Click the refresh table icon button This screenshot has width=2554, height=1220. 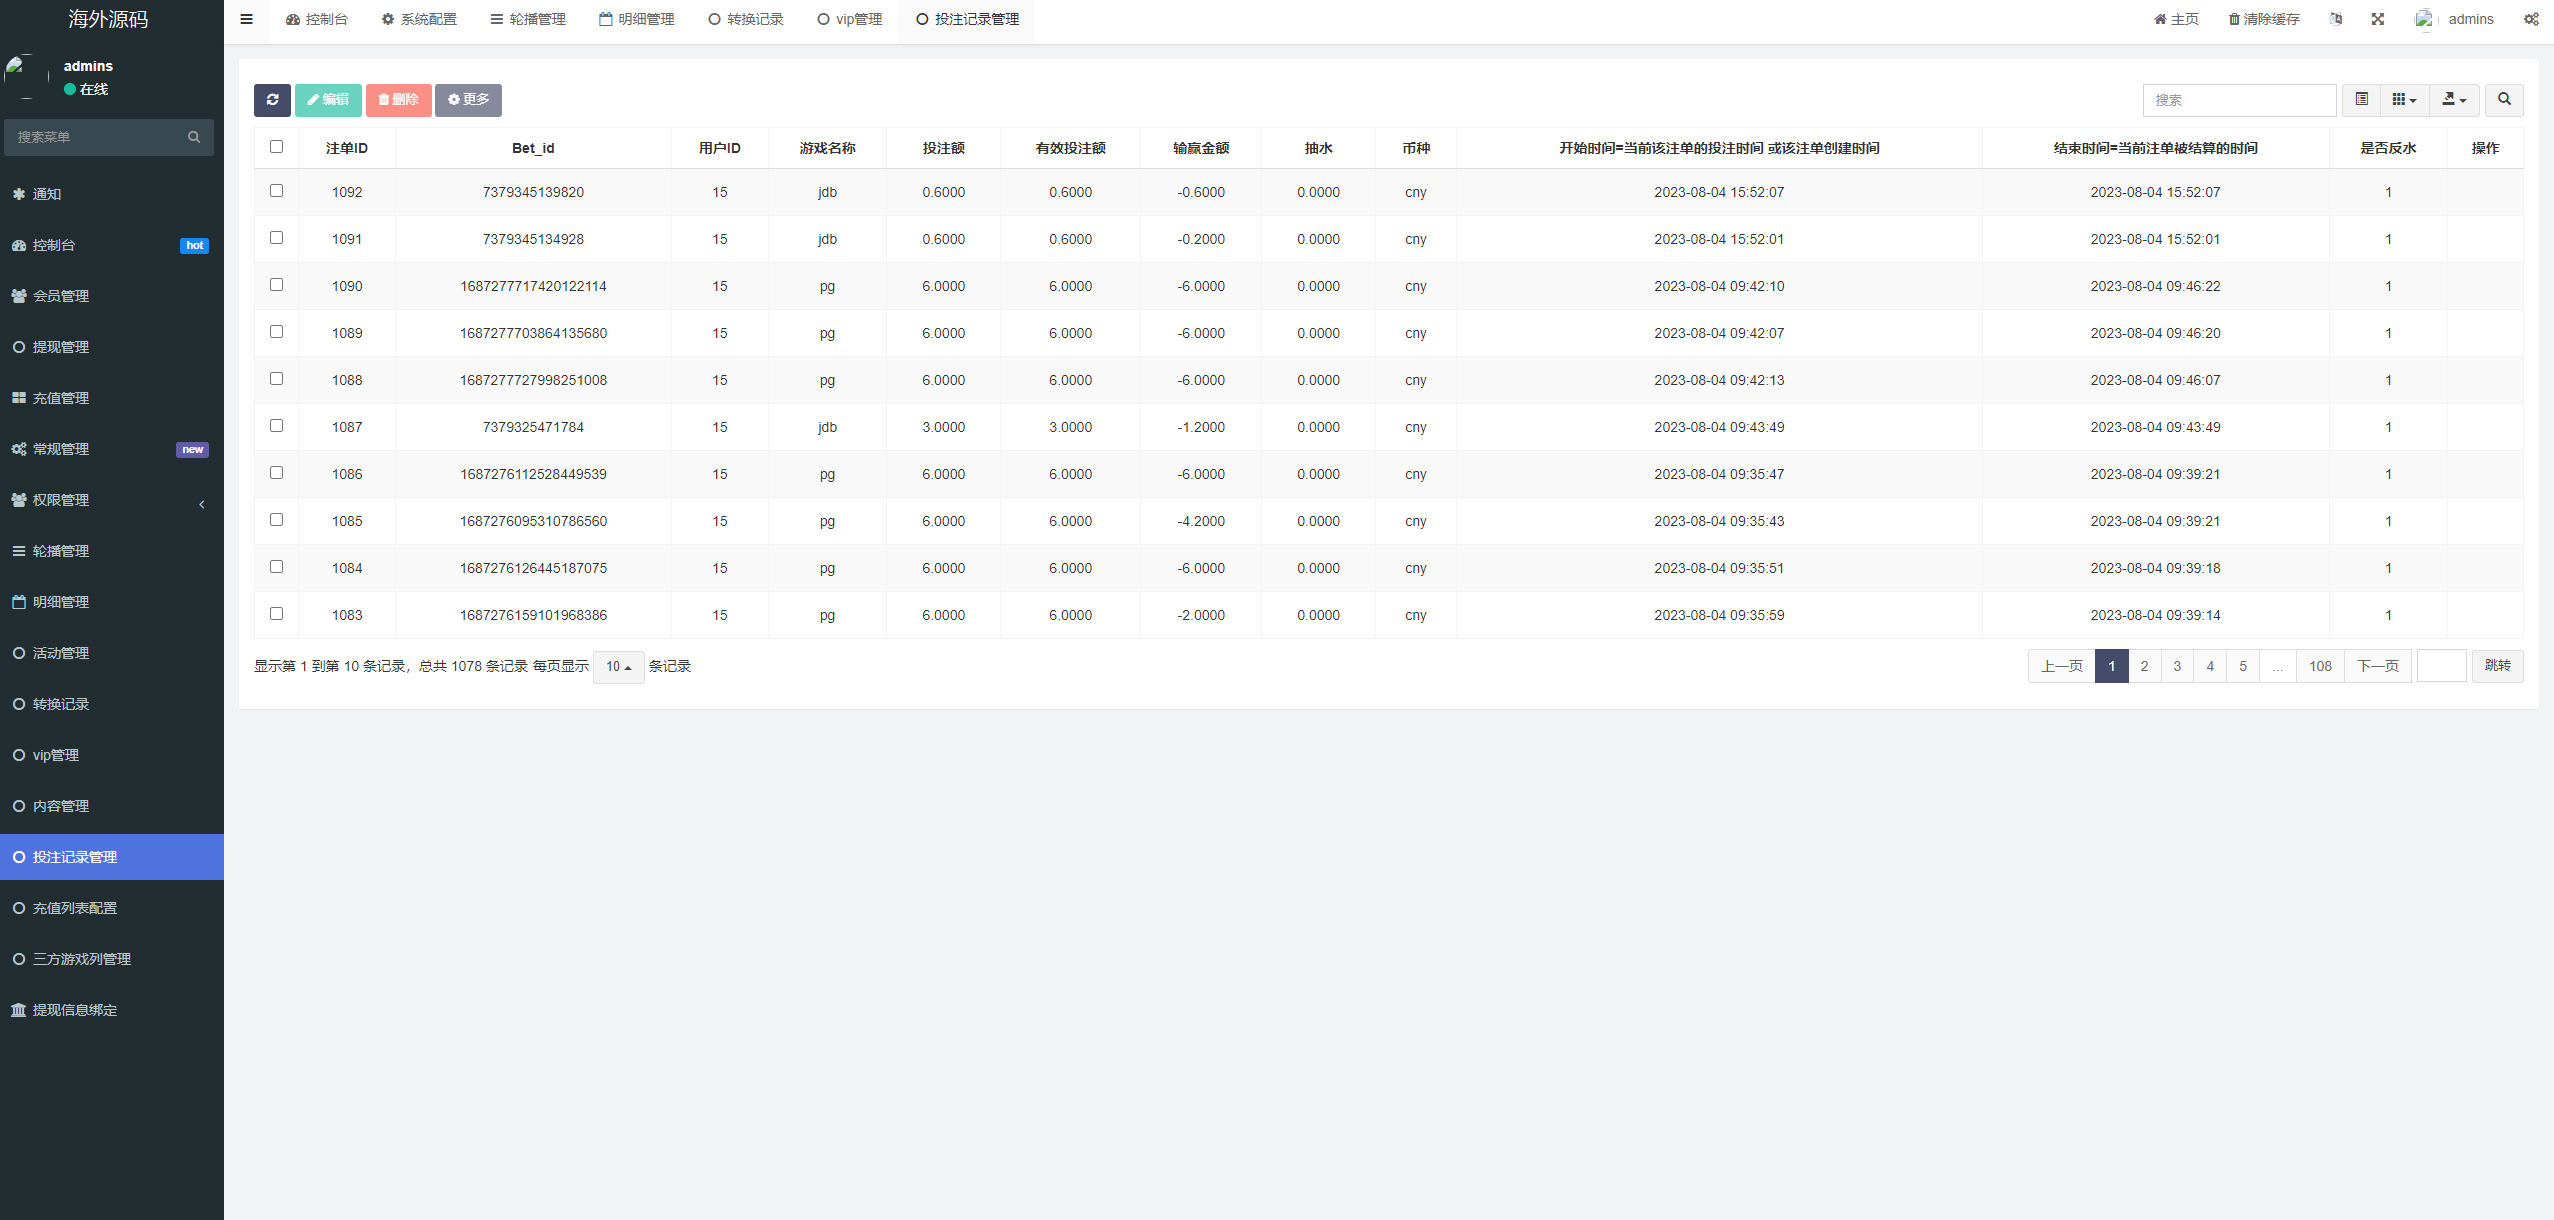click(272, 100)
